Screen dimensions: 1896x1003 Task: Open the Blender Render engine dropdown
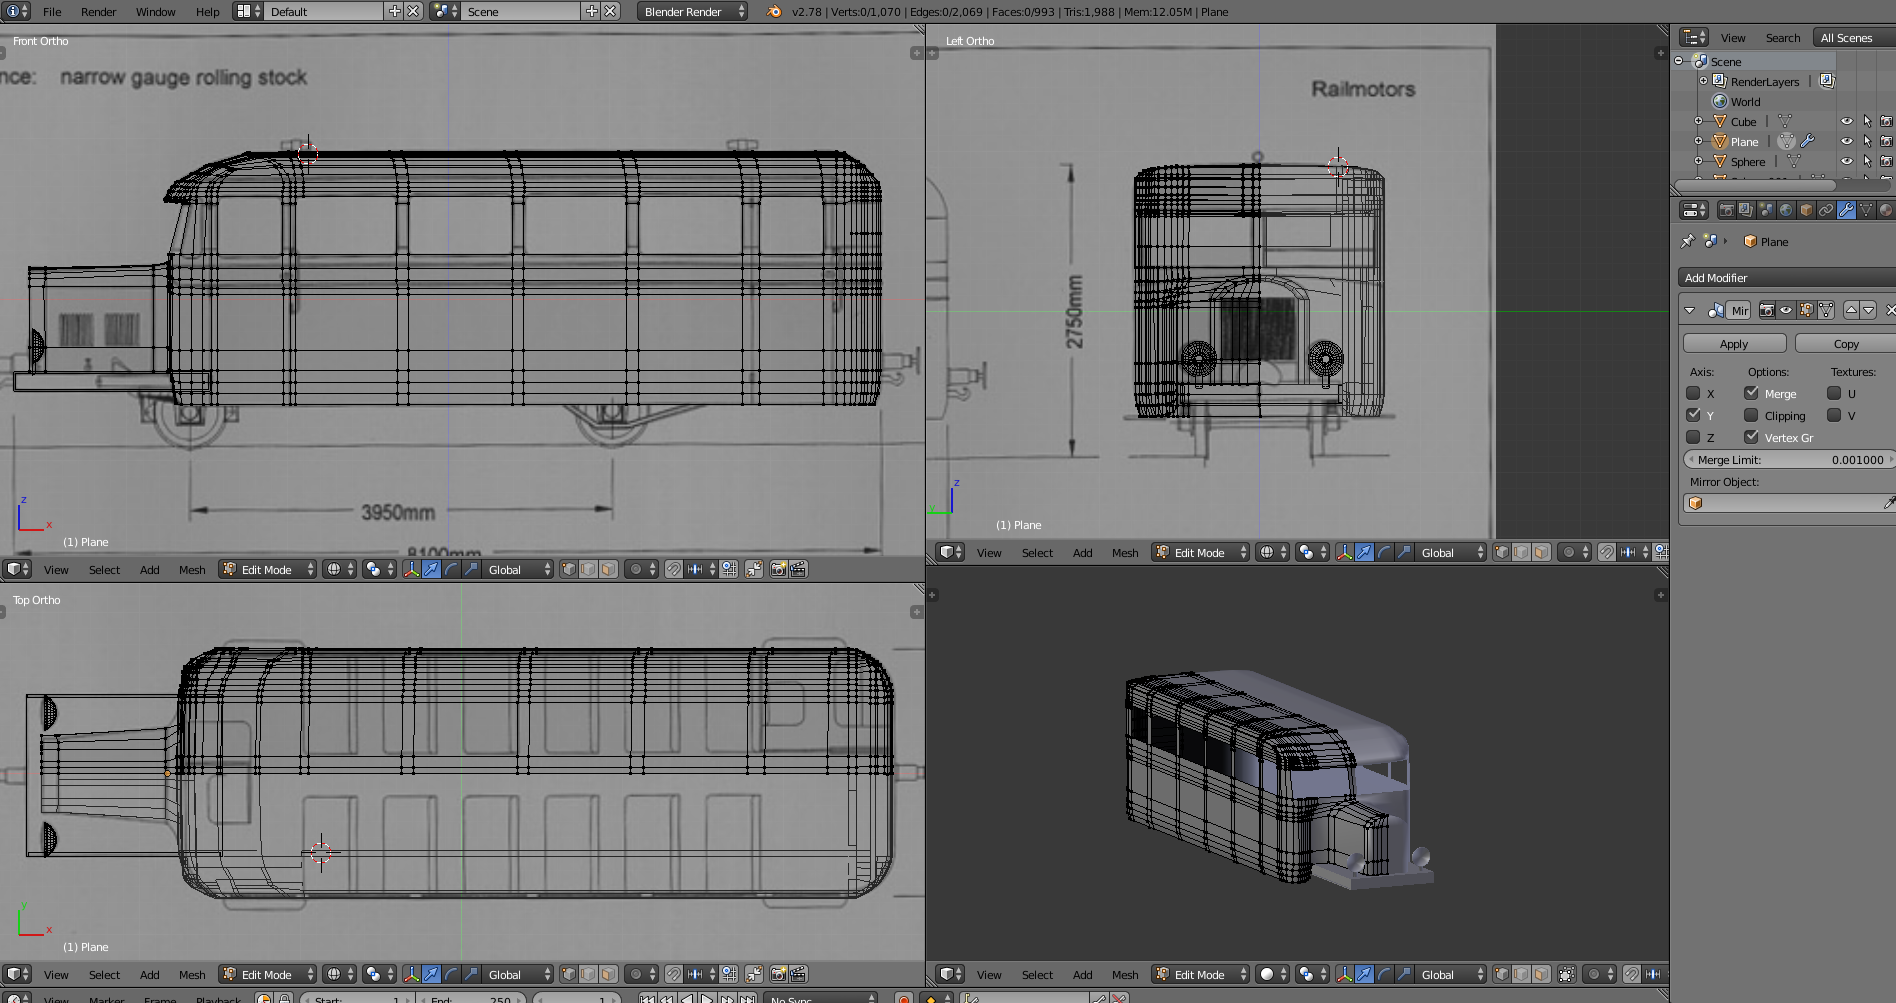coord(692,11)
